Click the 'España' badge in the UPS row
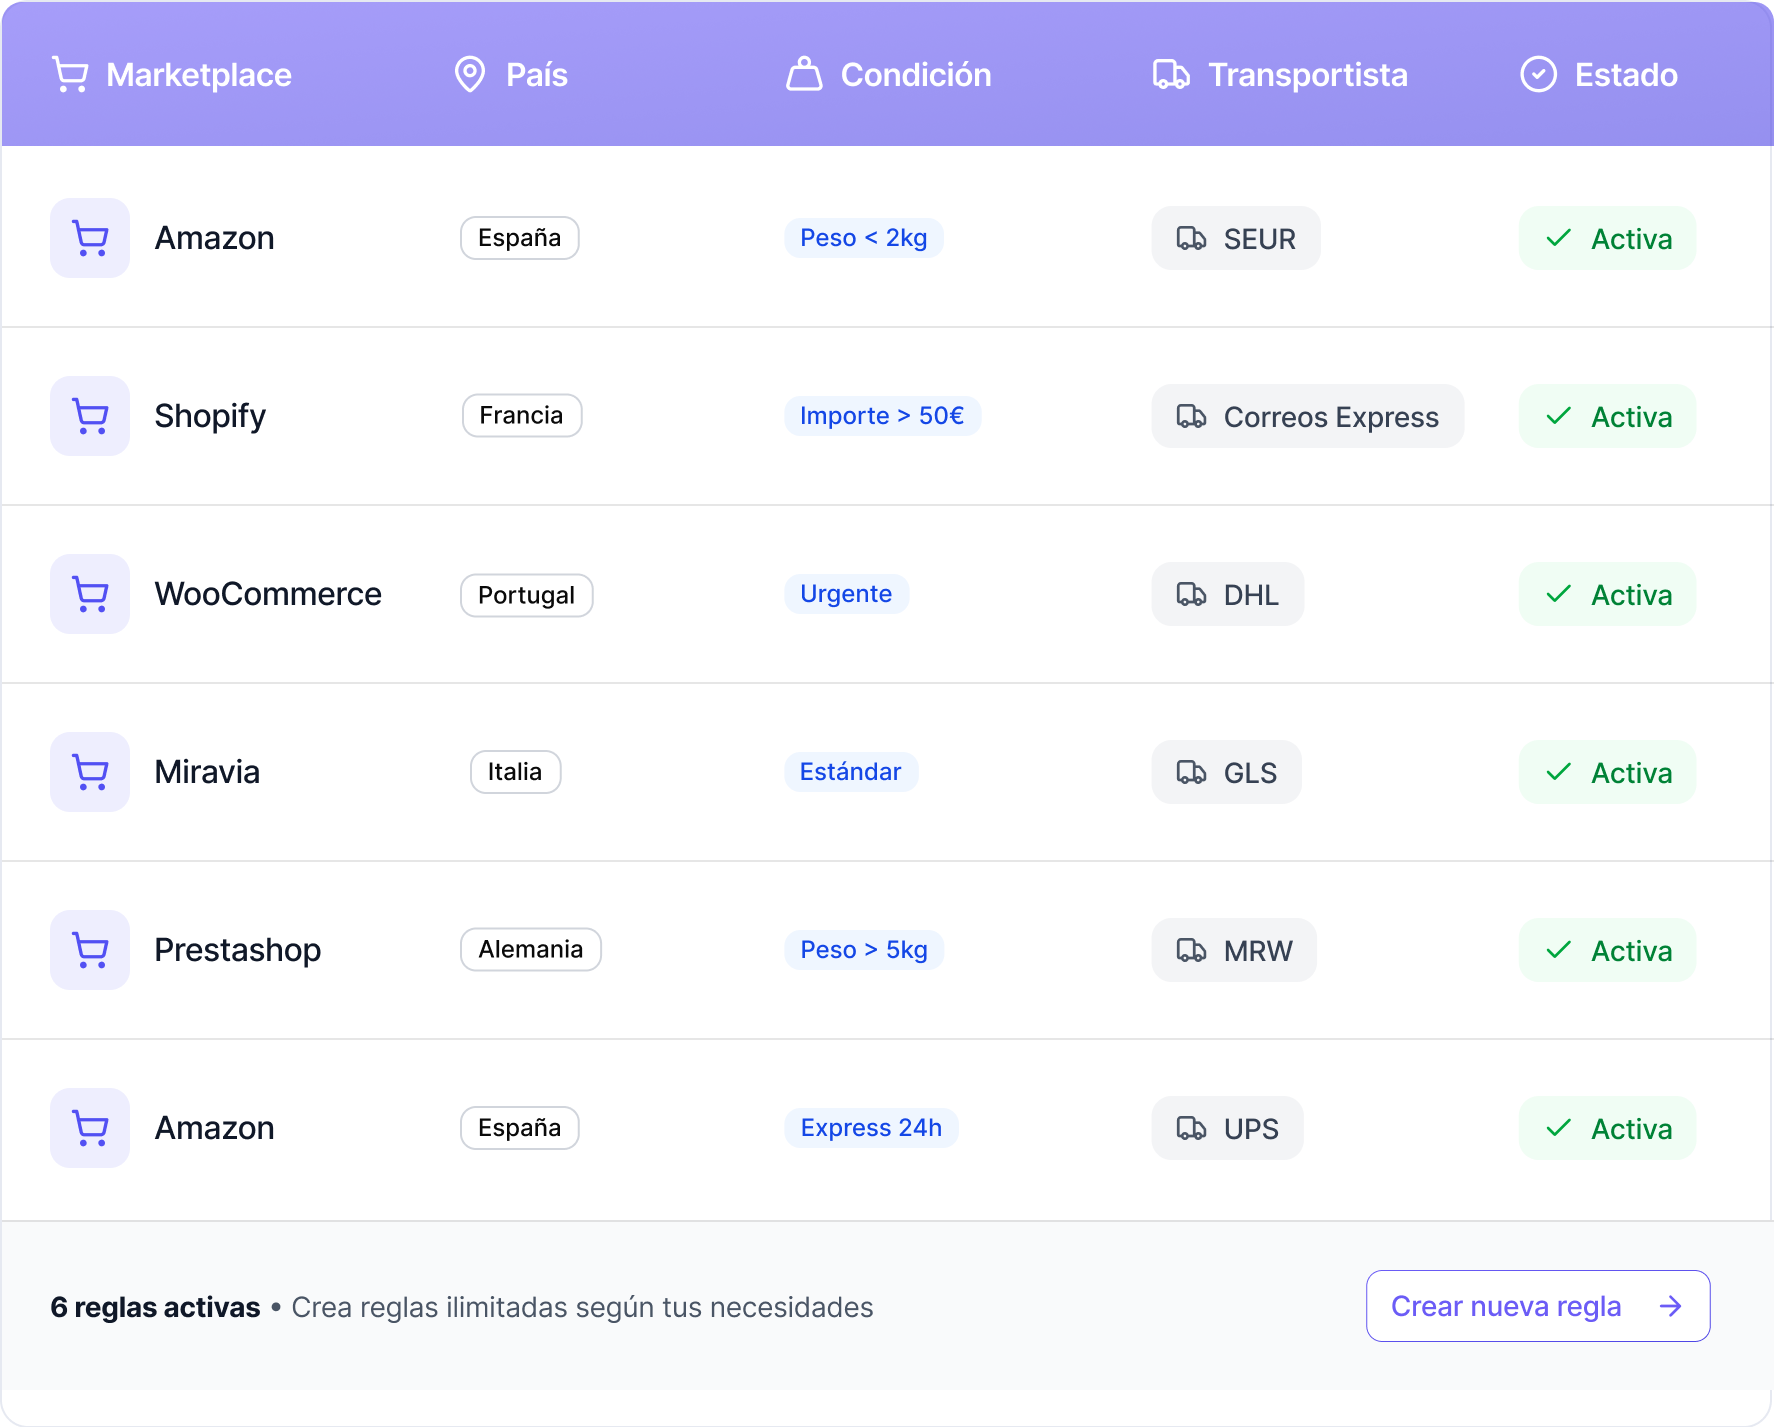Viewport: 1787px width, 1427px height. (520, 1128)
